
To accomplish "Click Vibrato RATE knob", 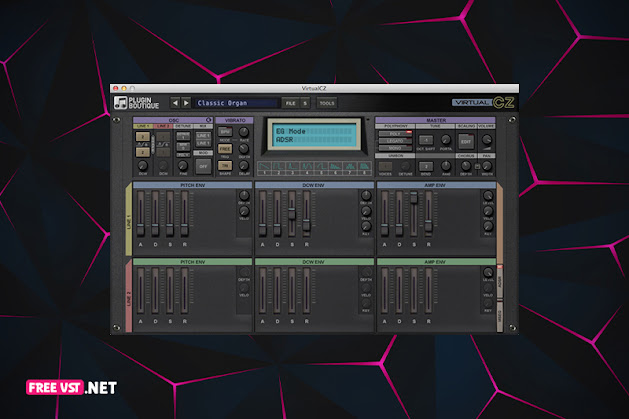I will pos(244,132).
